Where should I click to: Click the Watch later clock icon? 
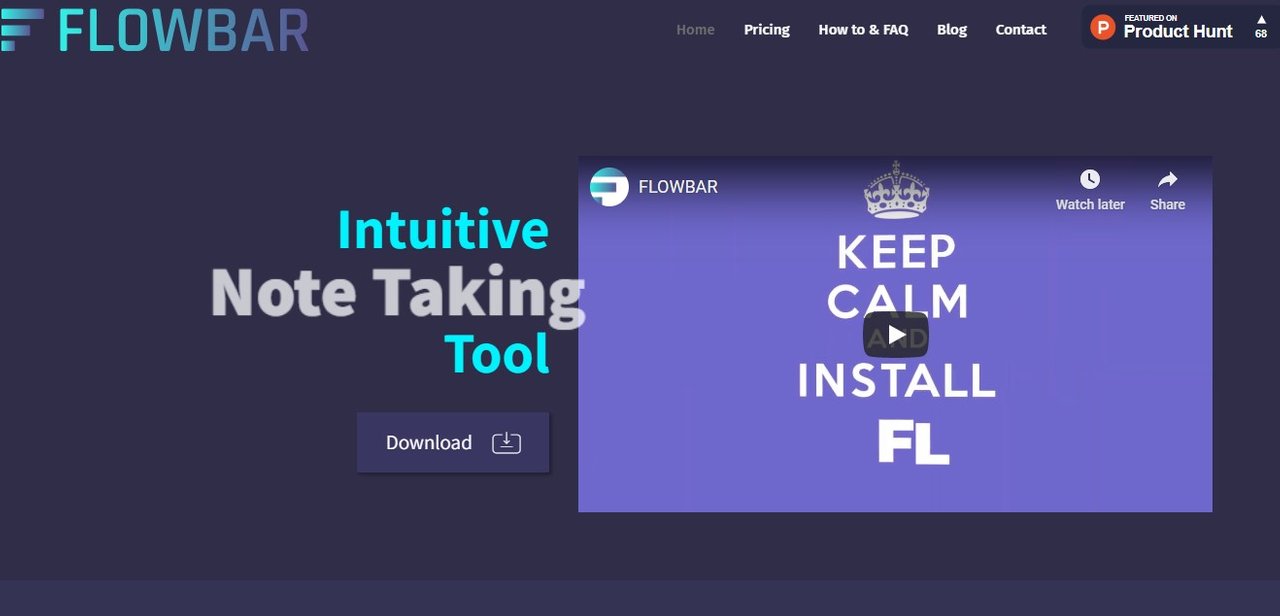pos(1090,179)
